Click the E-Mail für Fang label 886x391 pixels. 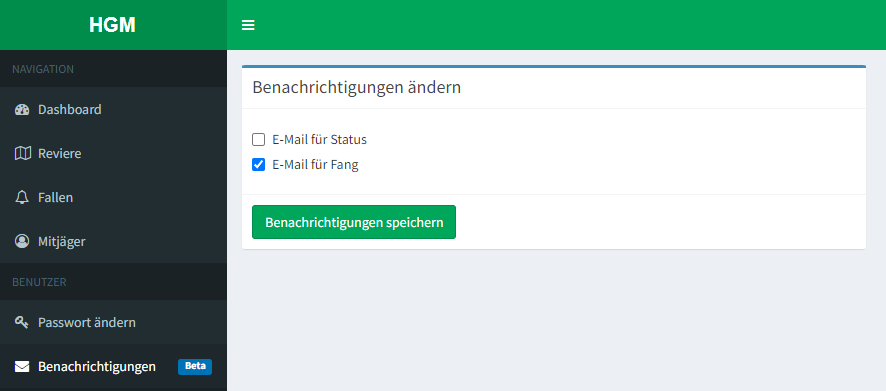(x=315, y=165)
